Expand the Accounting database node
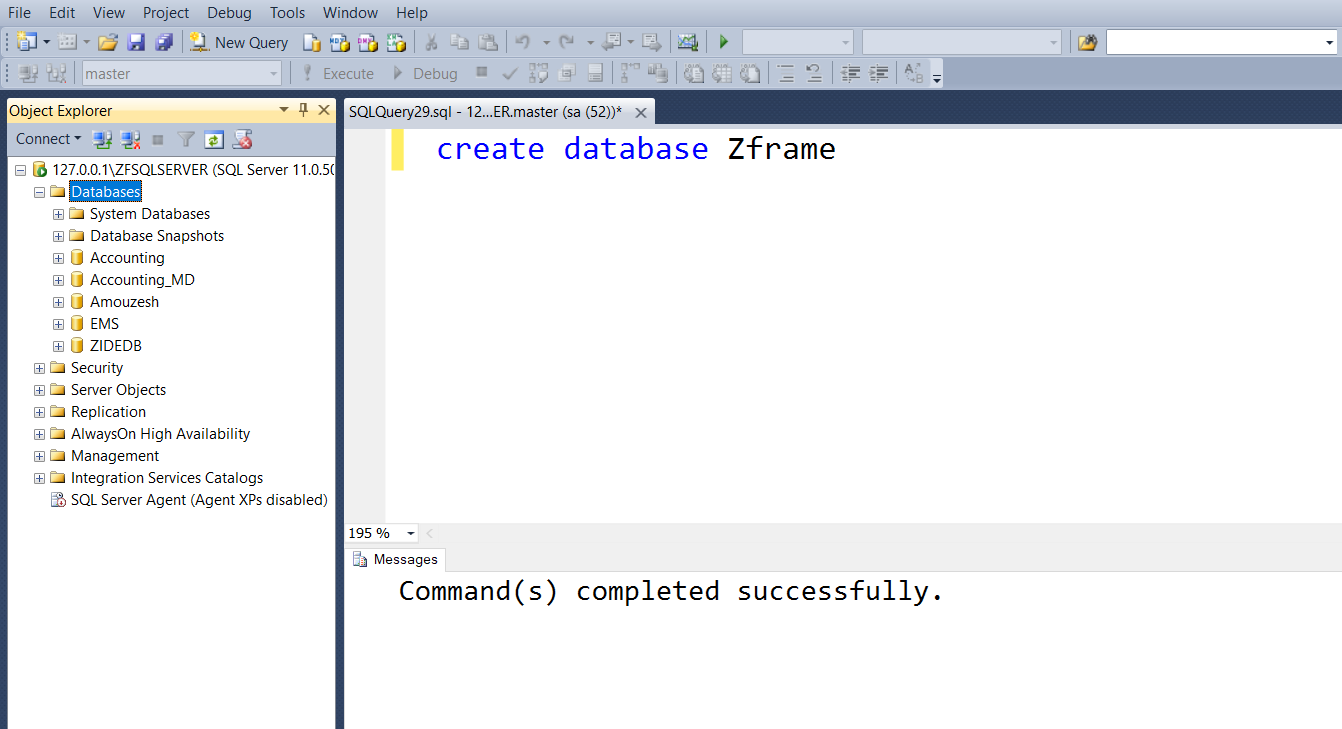 pyautogui.click(x=59, y=258)
